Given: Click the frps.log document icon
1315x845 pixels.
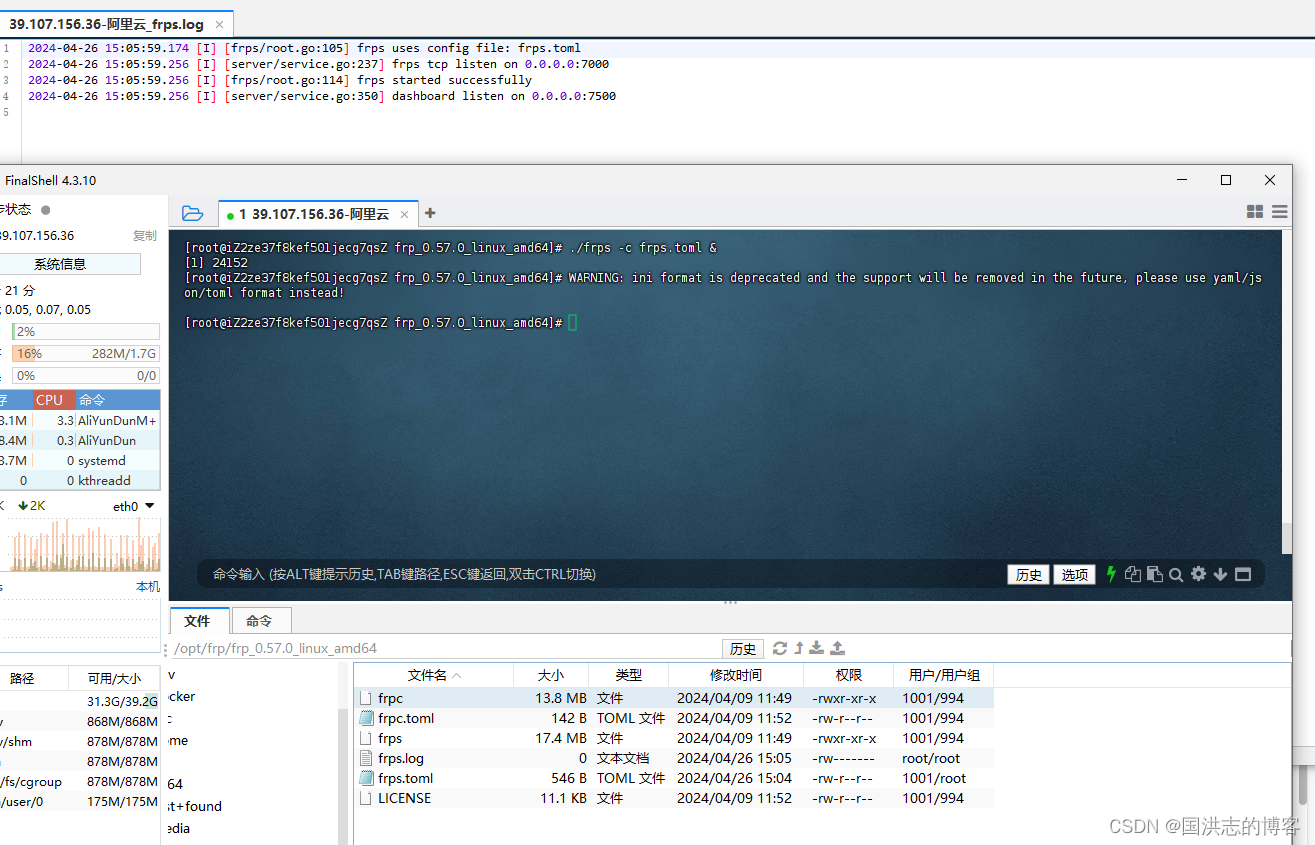Looking at the screenshot, I should [x=366, y=758].
